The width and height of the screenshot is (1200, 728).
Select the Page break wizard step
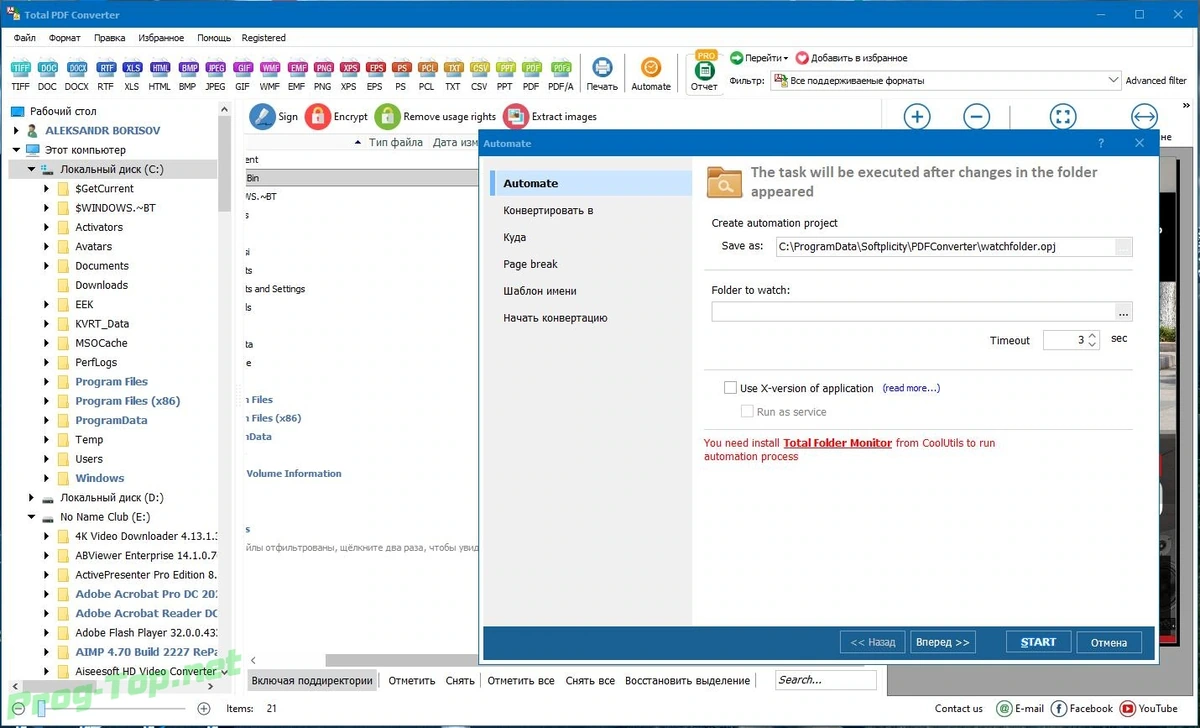531,264
